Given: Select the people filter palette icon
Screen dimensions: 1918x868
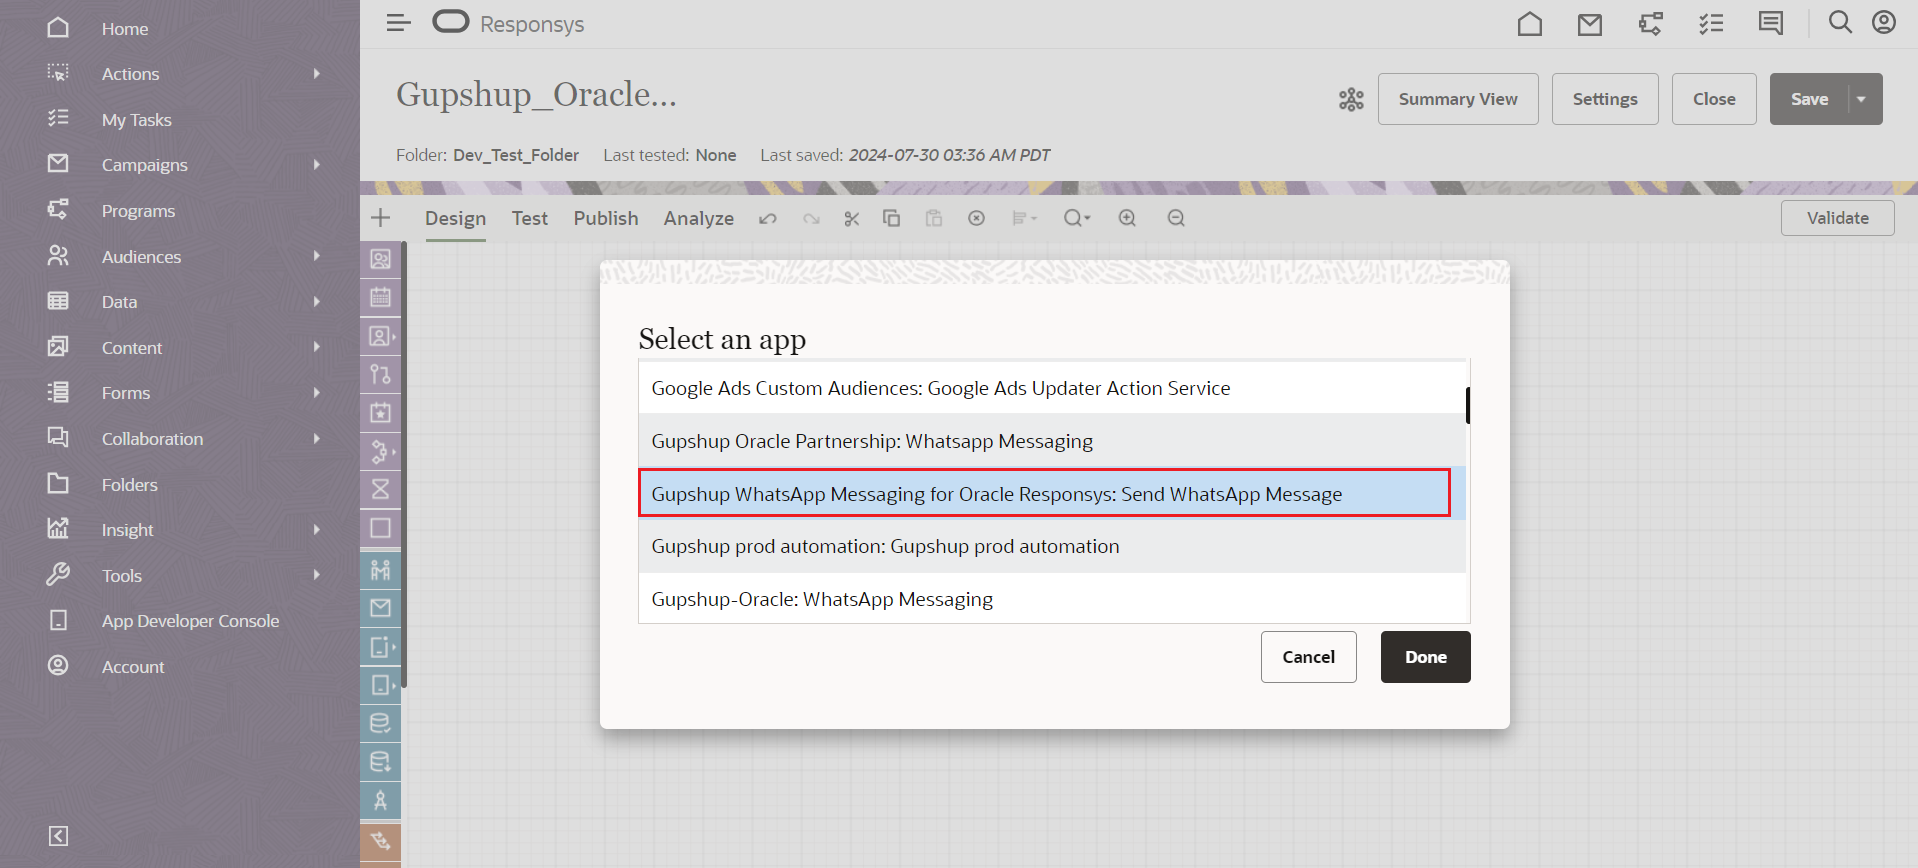Looking at the screenshot, I should 381,570.
